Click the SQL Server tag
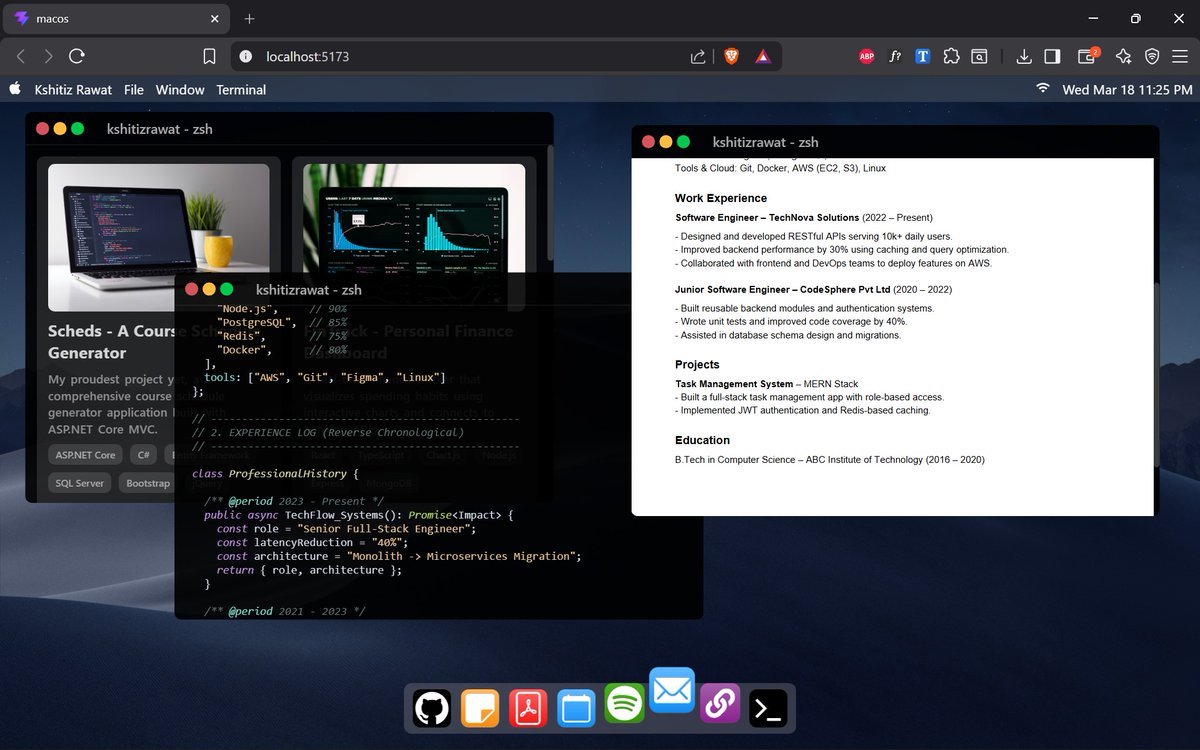Viewport: 1200px width, 750px height. (79, 483)
